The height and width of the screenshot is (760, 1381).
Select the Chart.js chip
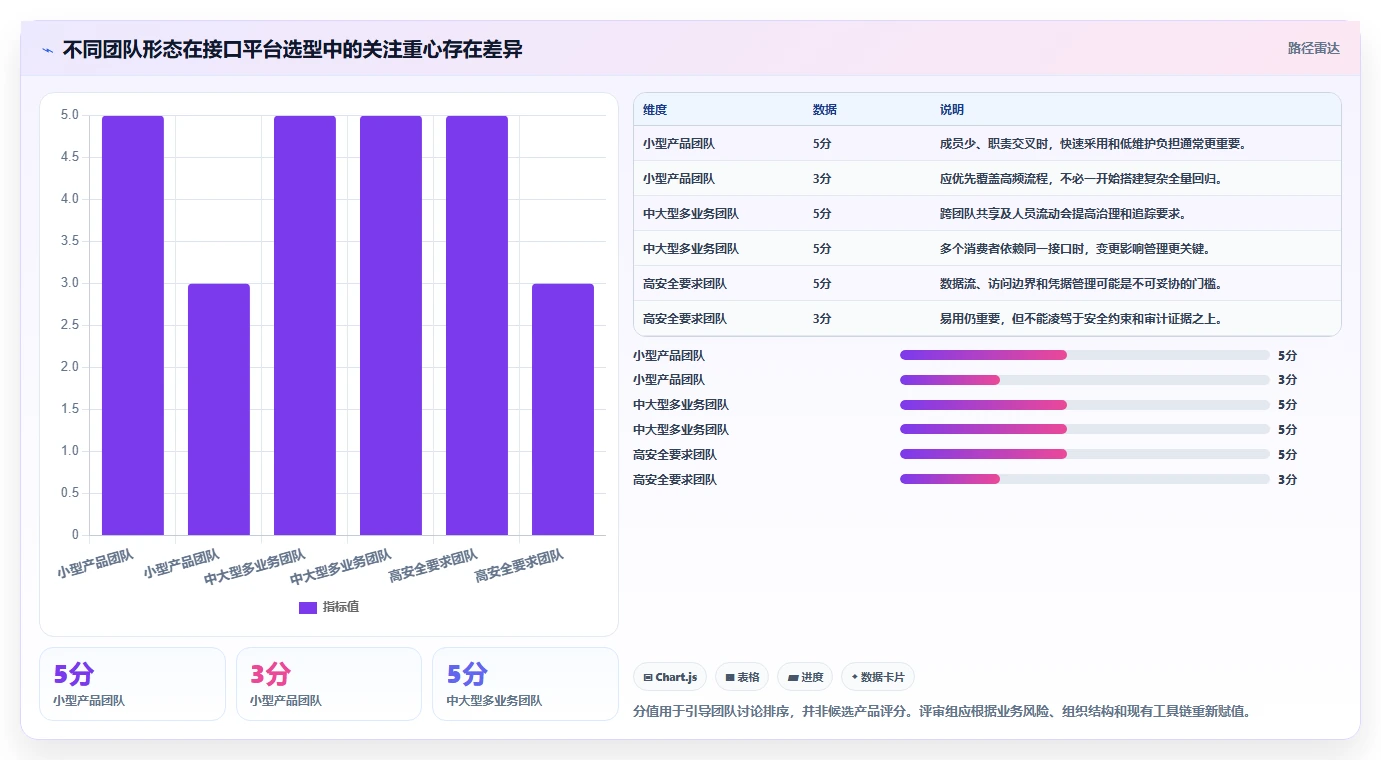[670, 677]
